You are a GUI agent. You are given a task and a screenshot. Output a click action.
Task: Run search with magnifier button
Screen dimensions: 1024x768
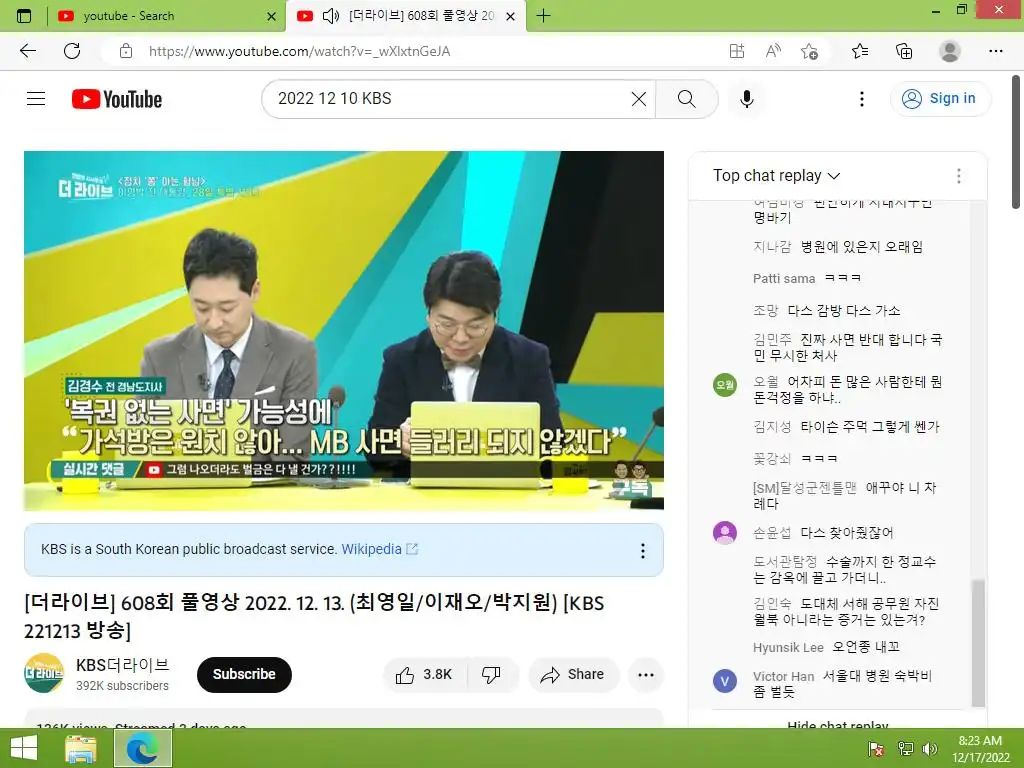686,99
